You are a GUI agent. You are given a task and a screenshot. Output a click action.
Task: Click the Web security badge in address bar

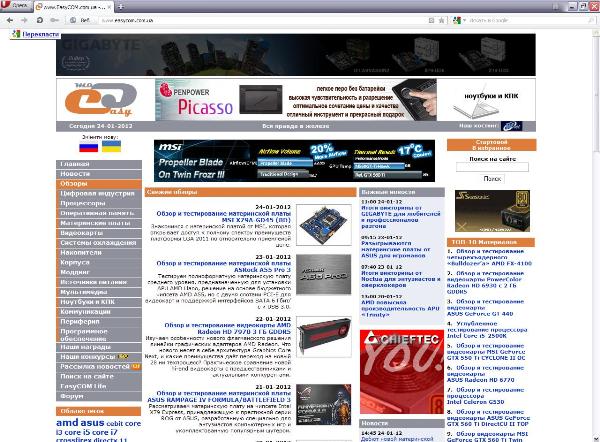pyautogui.click(x=80, y=20)
